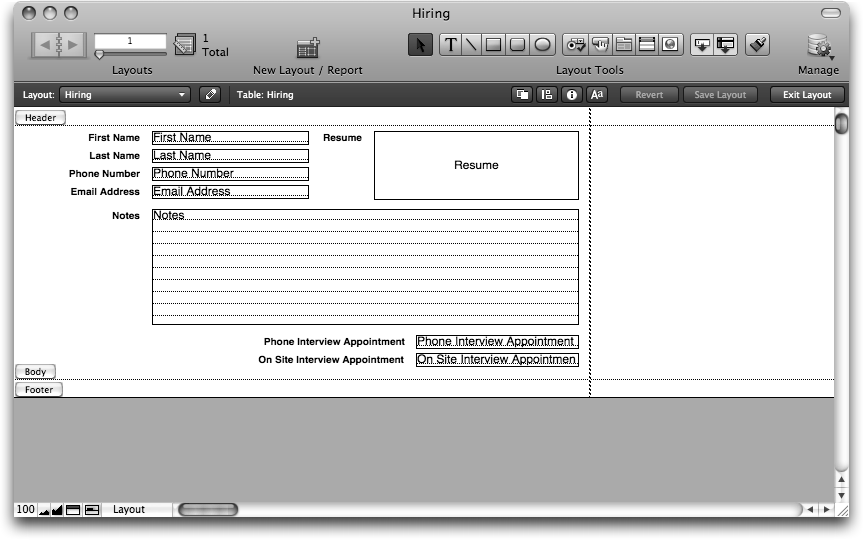Click the Header part tab
This screenshot has width=863, height=540.
[x=40, y=118]
